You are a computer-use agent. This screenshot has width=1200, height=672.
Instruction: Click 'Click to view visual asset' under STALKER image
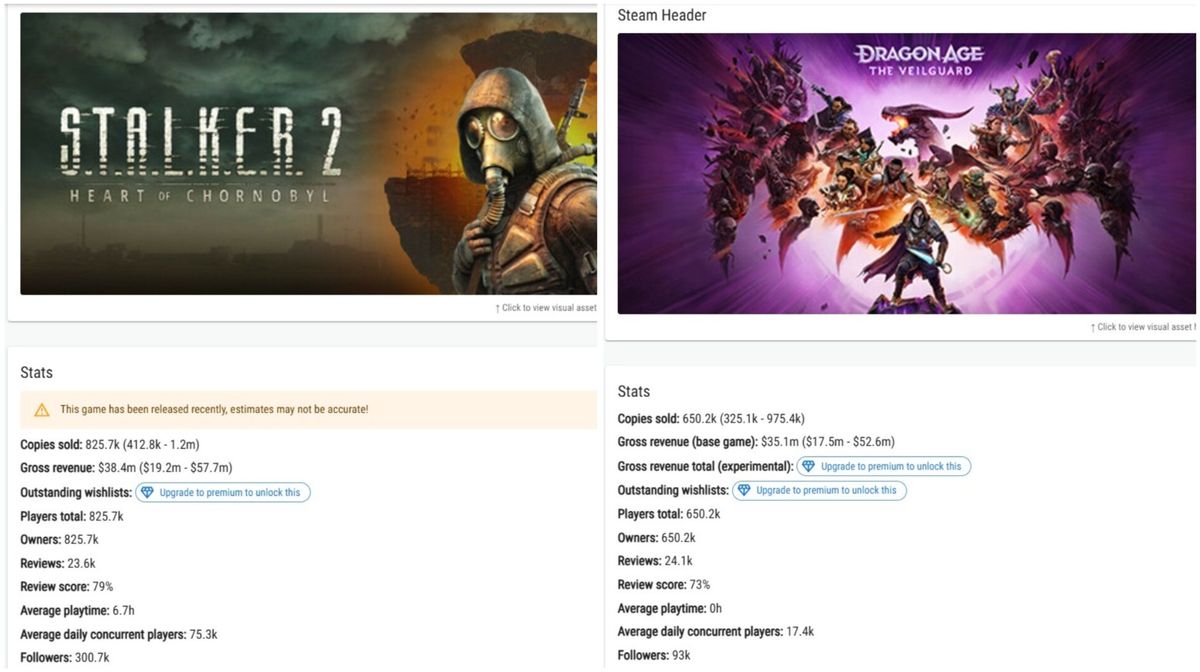tap(546, 308)
